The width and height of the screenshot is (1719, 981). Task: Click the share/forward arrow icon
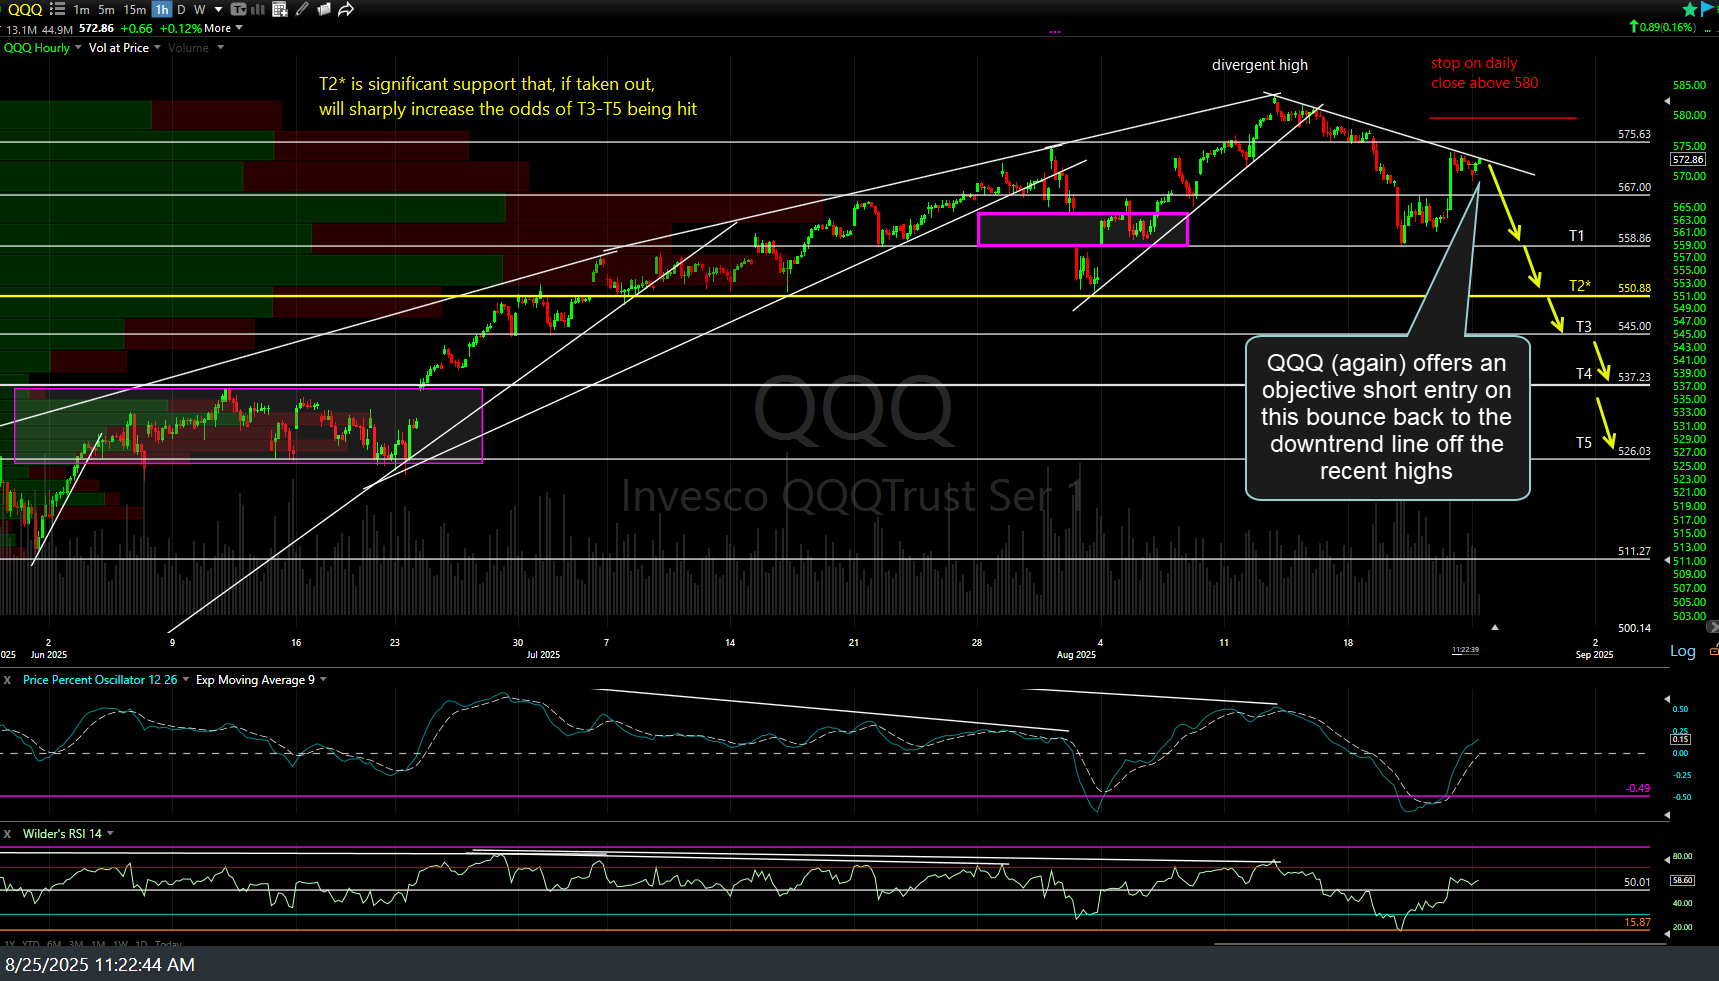(x=346, y=9)
